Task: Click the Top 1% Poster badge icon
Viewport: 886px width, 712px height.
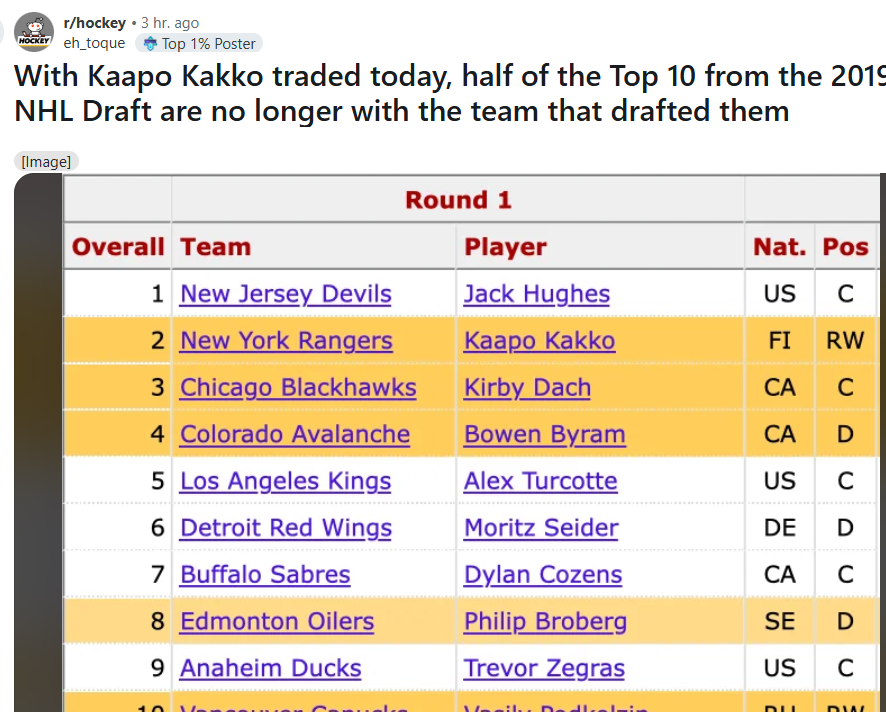Action: click(150, 44)
